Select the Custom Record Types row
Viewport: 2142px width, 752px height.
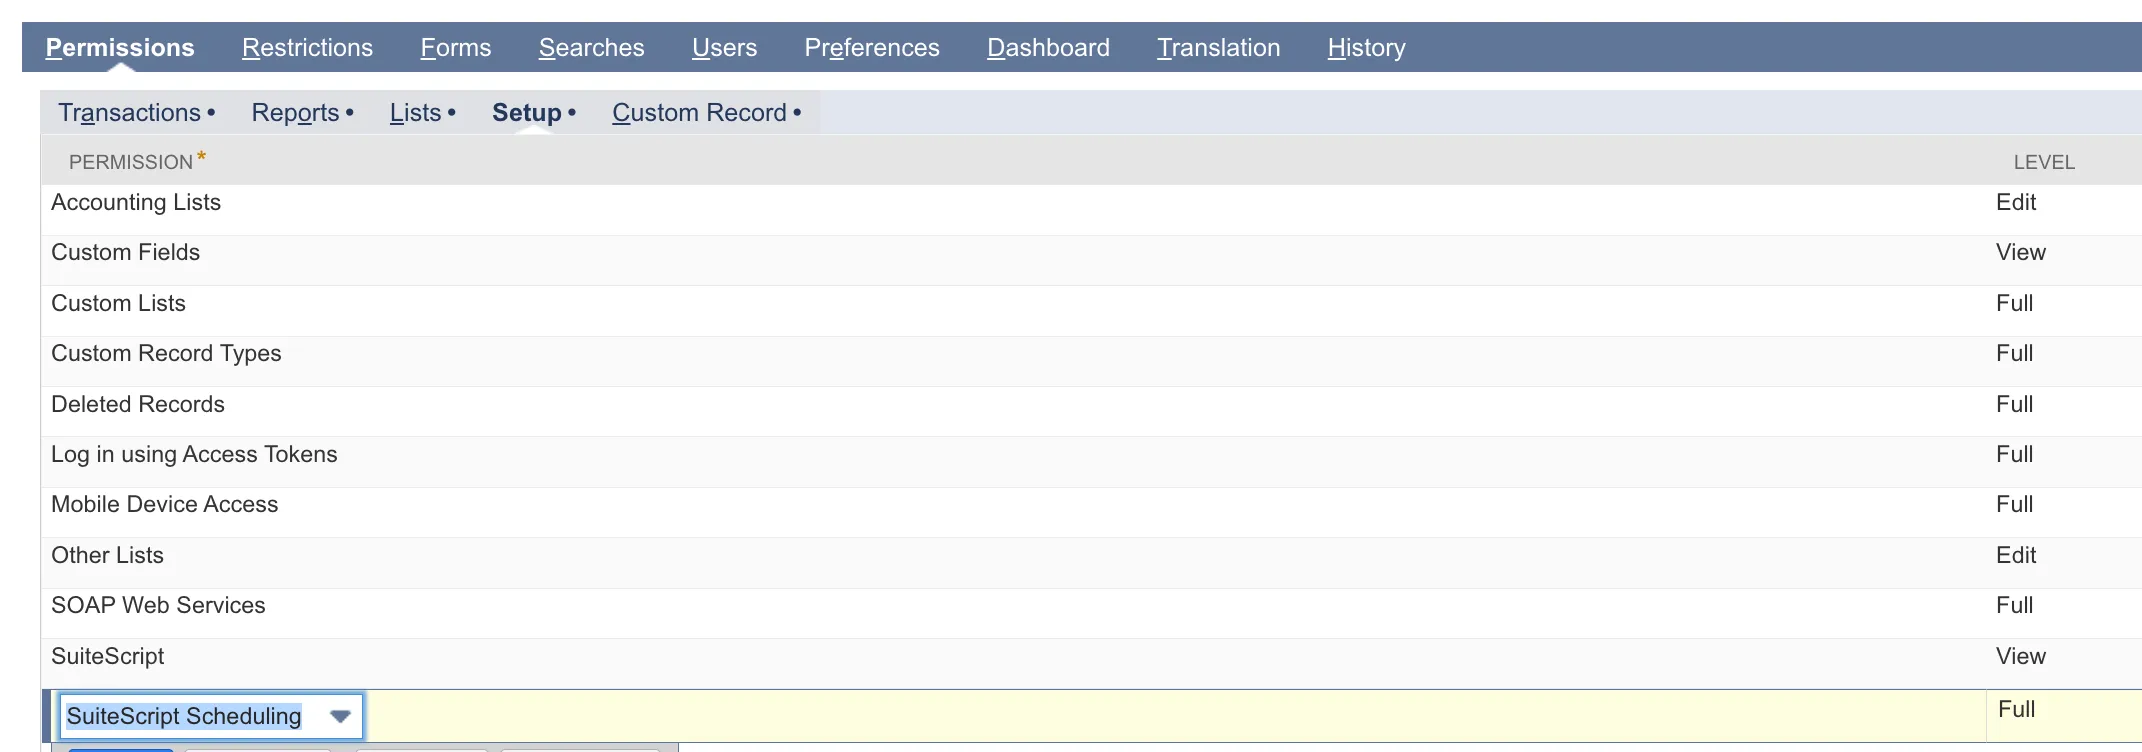pos(1091,361)
